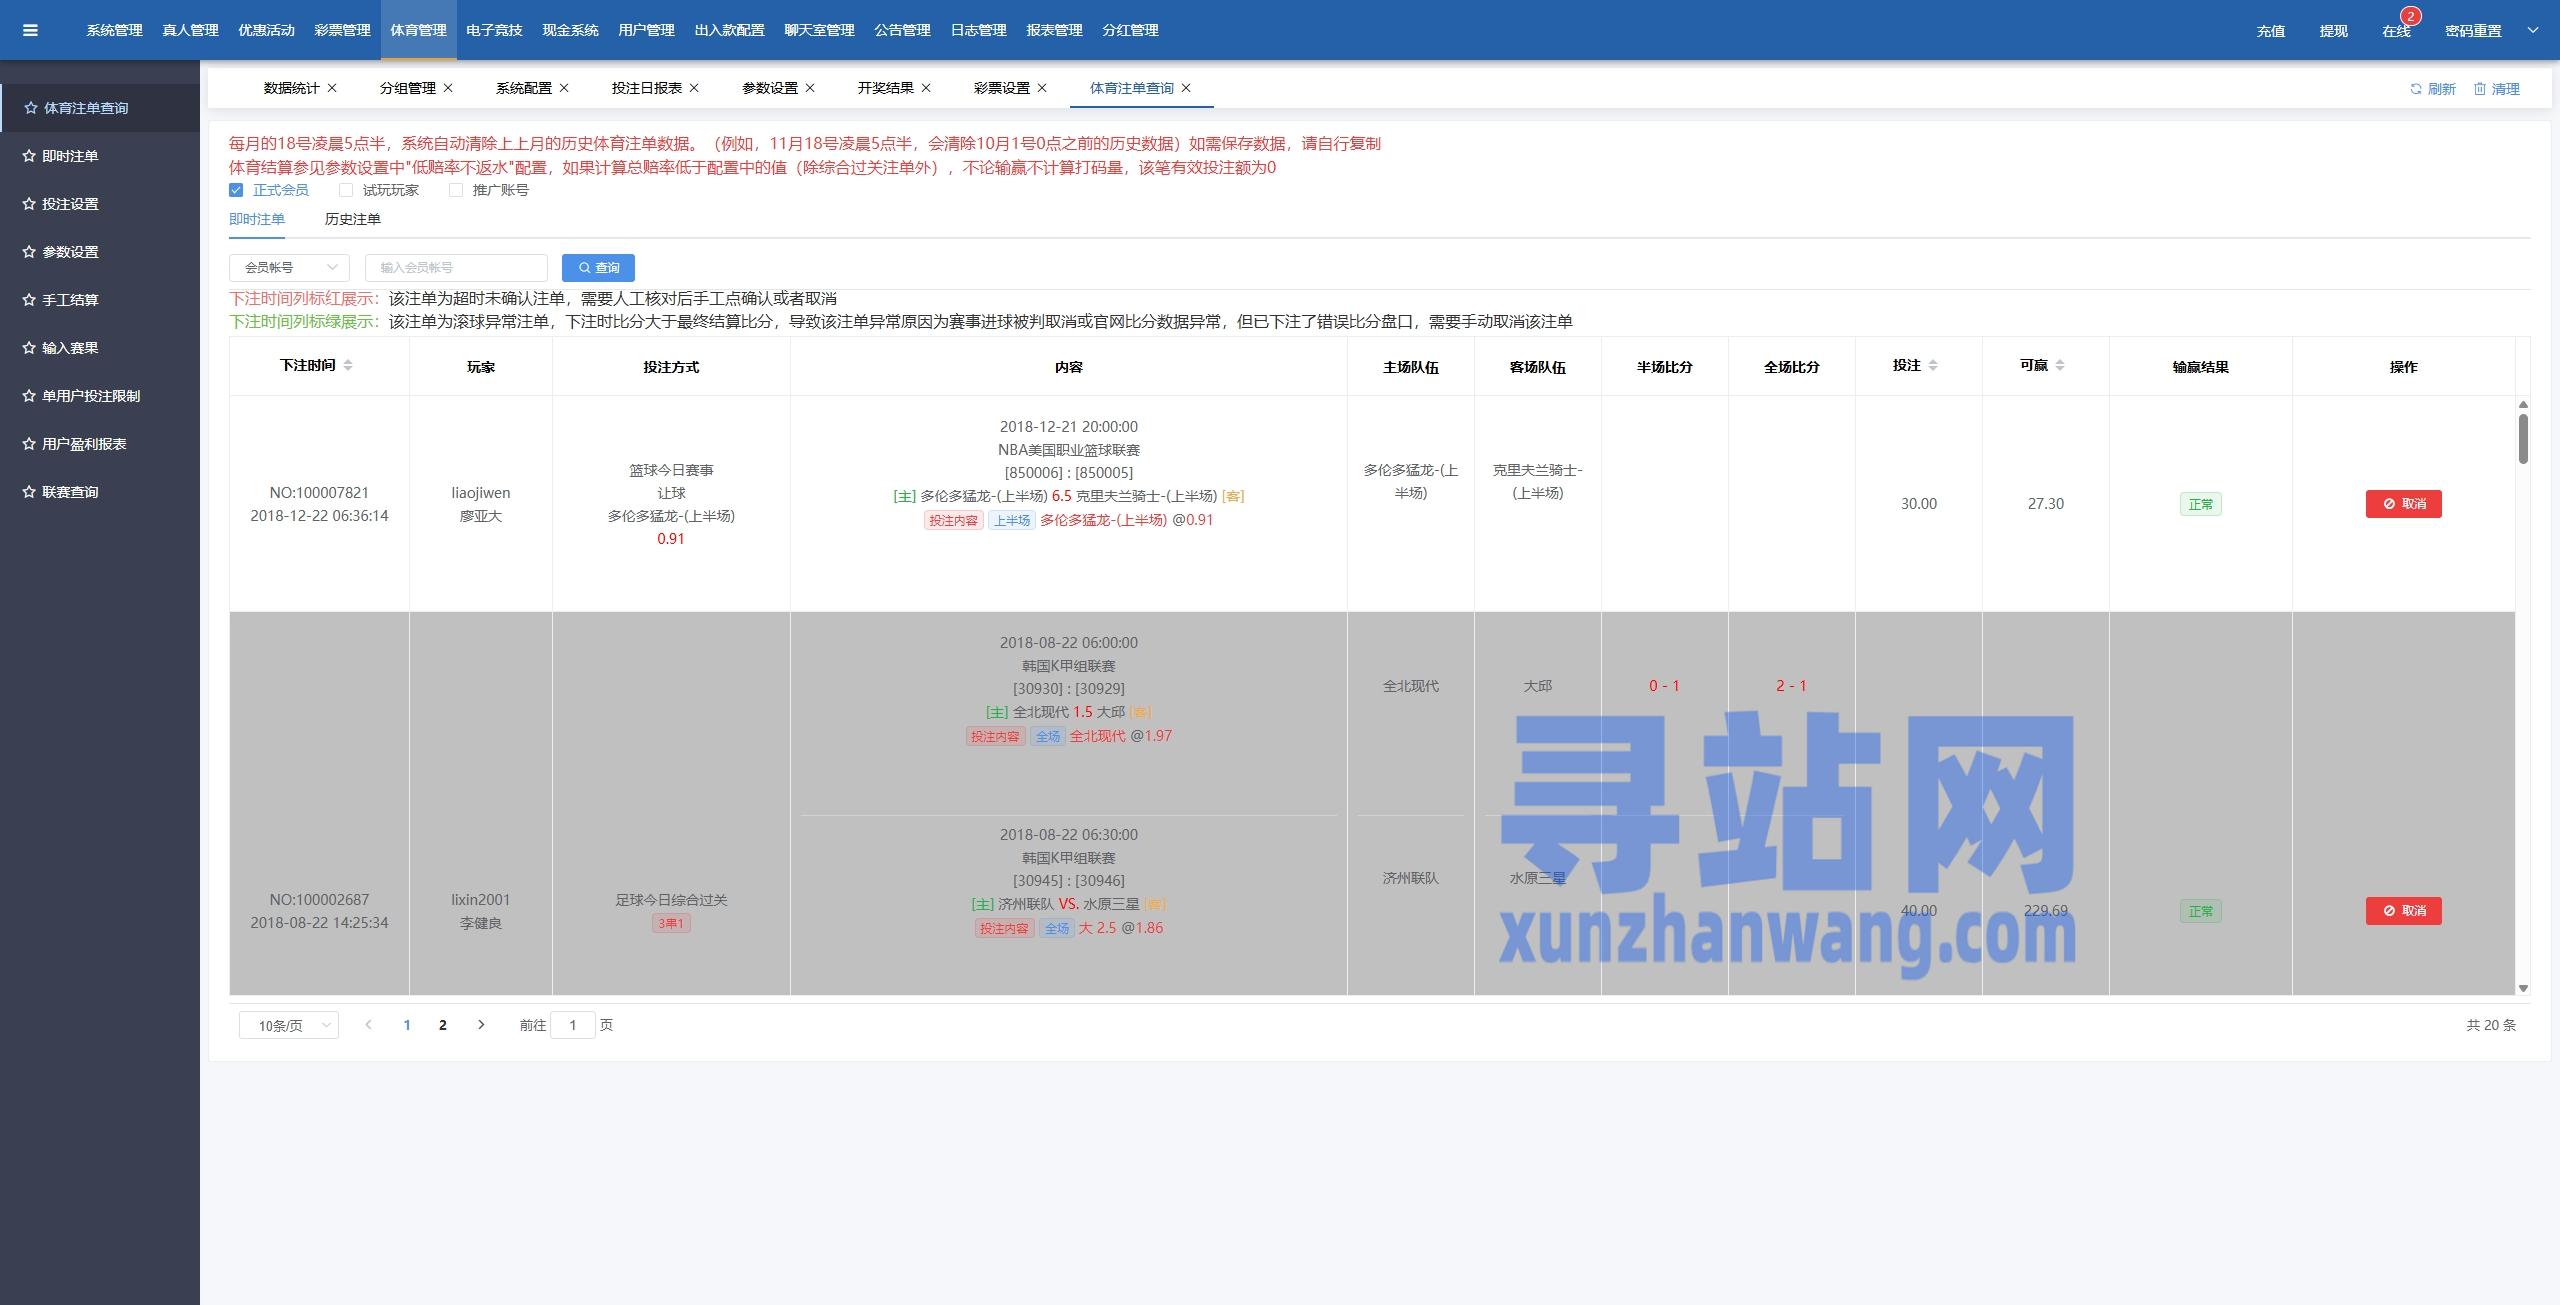Cancel order NO:100007821 with 取消 button

[2403, 504]
